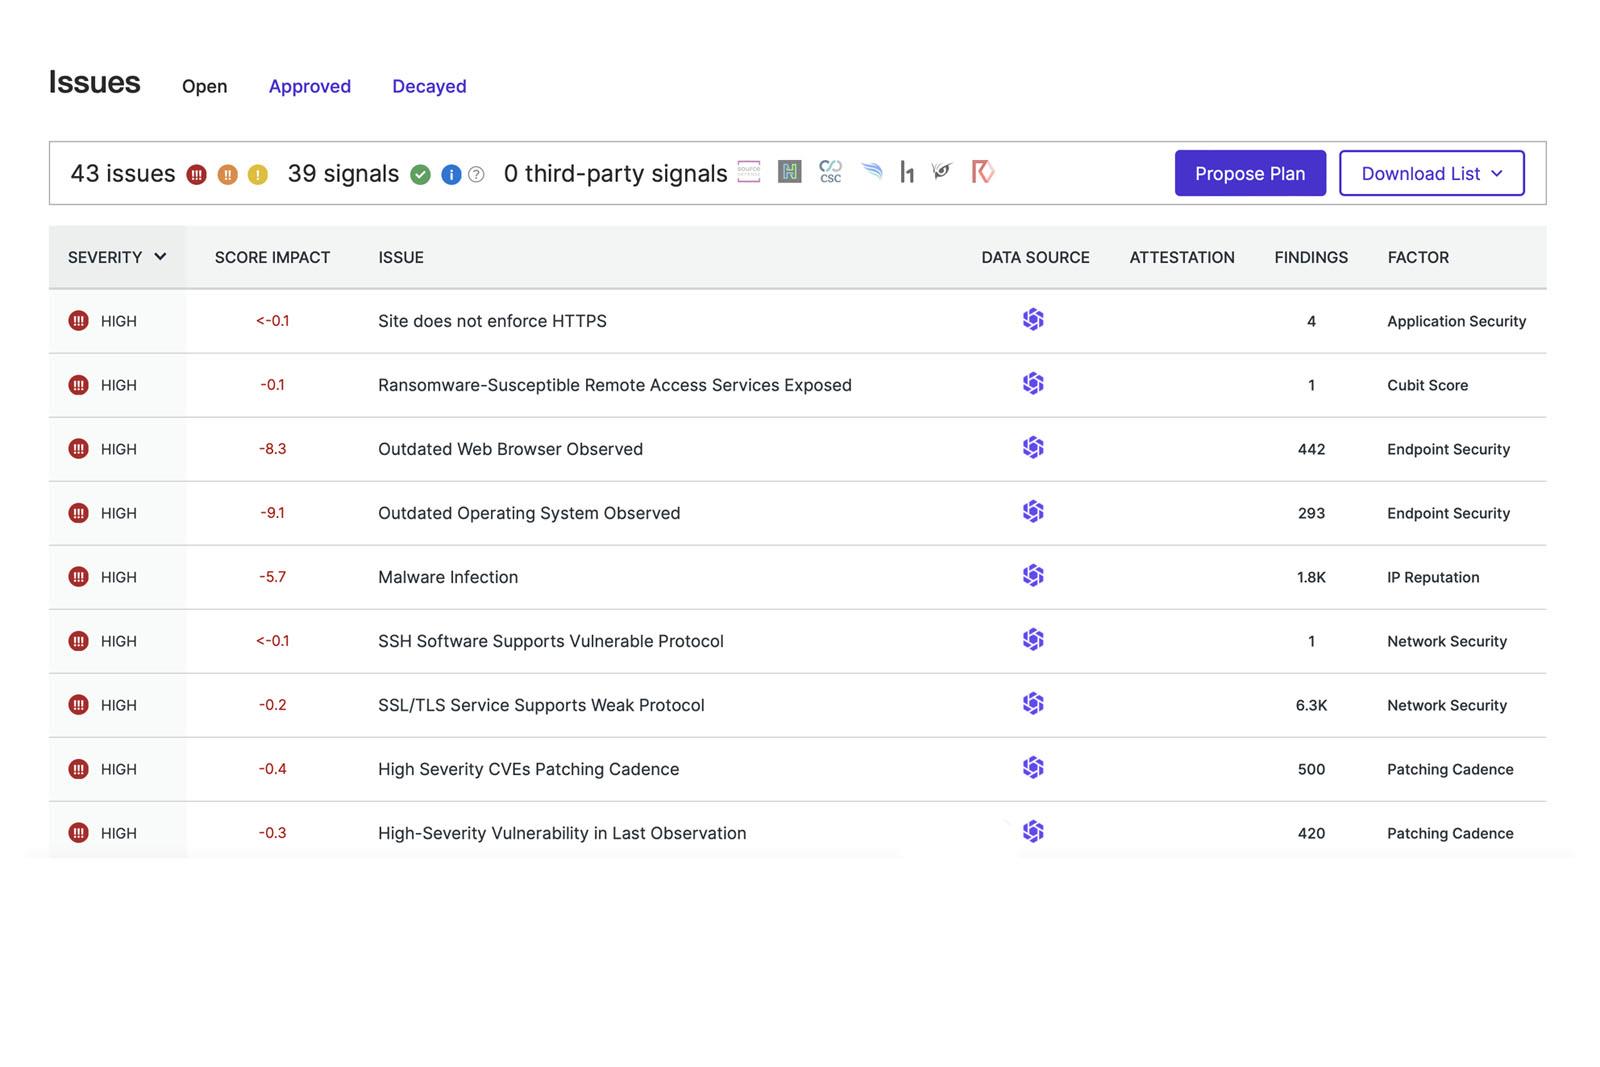
Task: Click data source icon for Site does not enforce HTTPS
Action: (1033, 320)
